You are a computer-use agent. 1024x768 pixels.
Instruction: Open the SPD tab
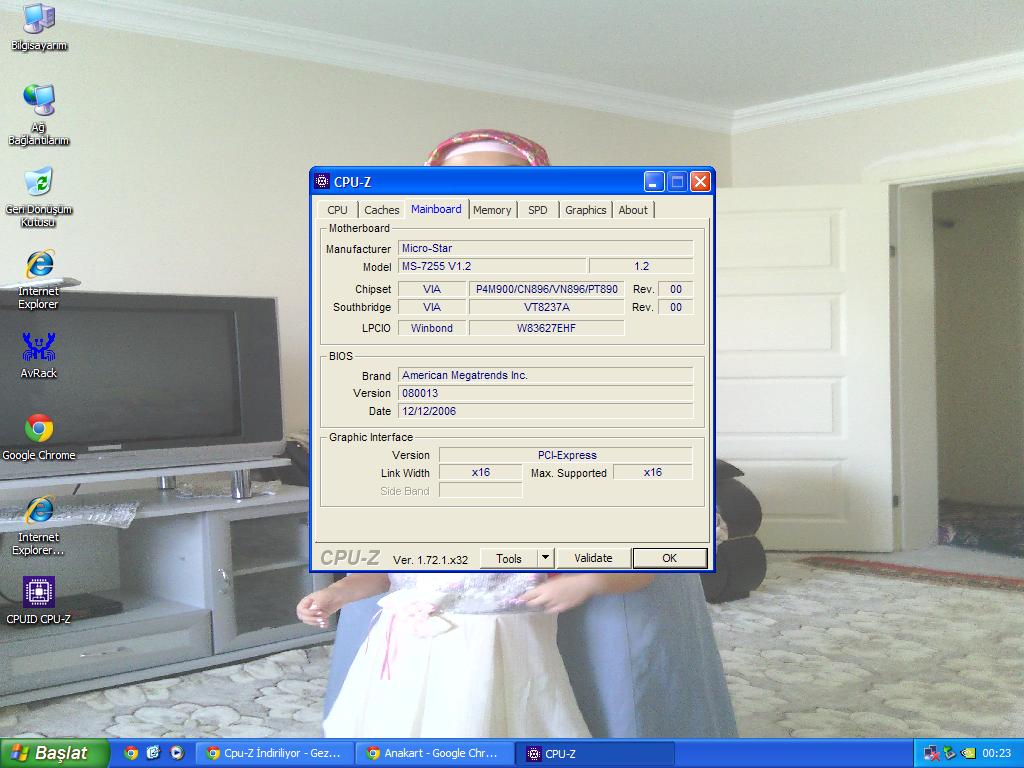click(x=538, y=210)
